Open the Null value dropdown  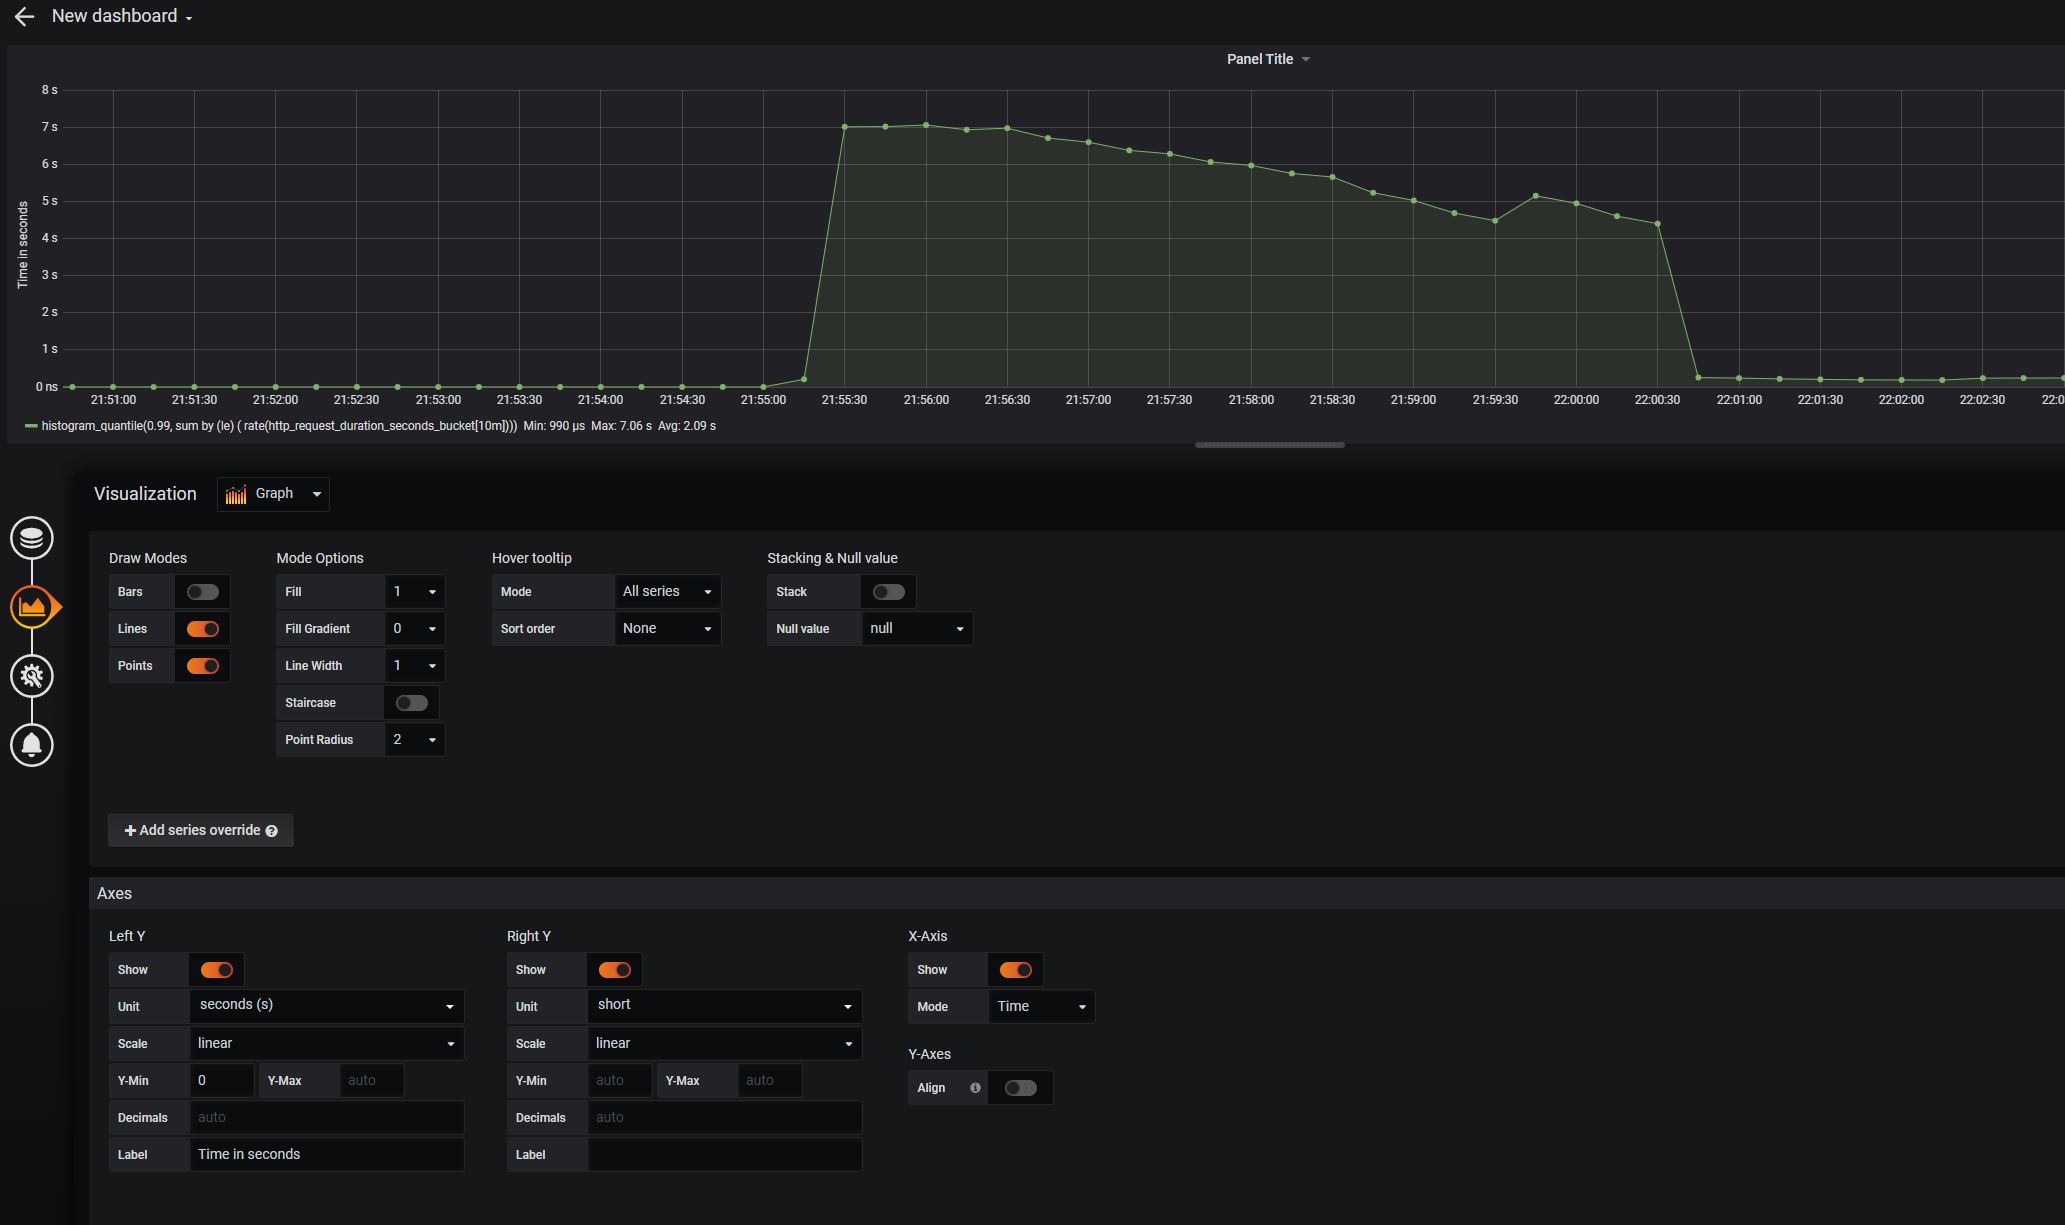pyautogui.click(x=915, y=628)
